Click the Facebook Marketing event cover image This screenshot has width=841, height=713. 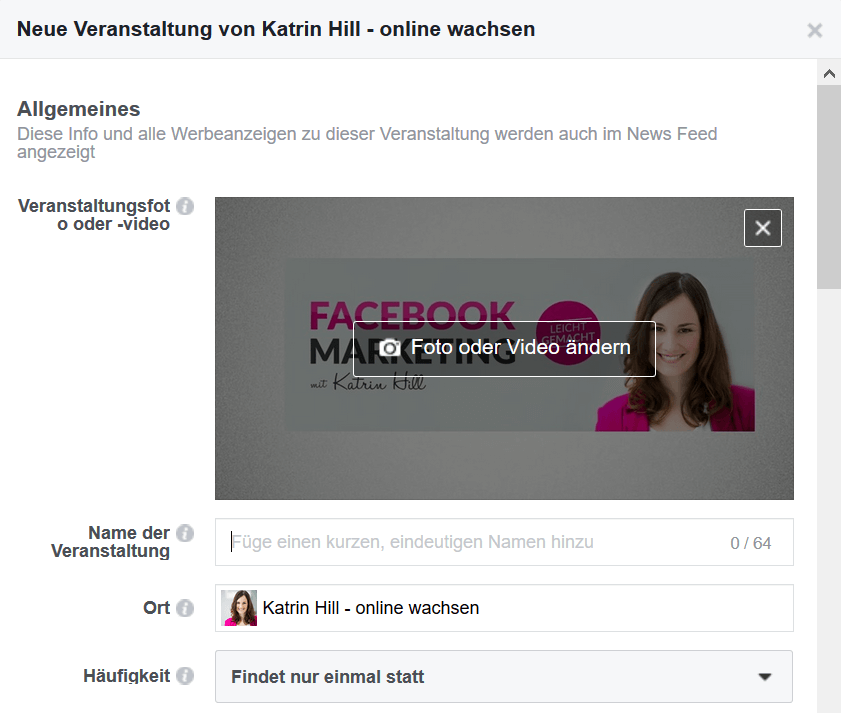(504, 348)
